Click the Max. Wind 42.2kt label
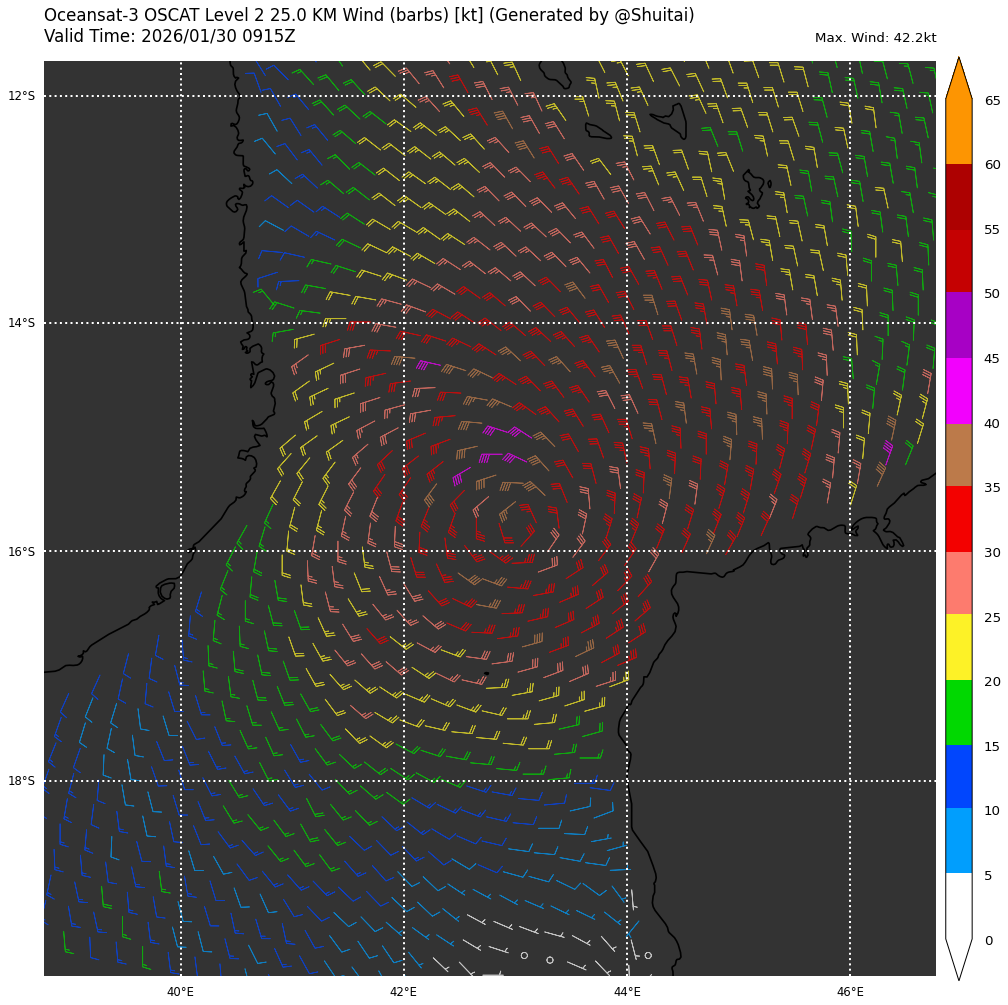1008x1005 pixels. point(875,38)
